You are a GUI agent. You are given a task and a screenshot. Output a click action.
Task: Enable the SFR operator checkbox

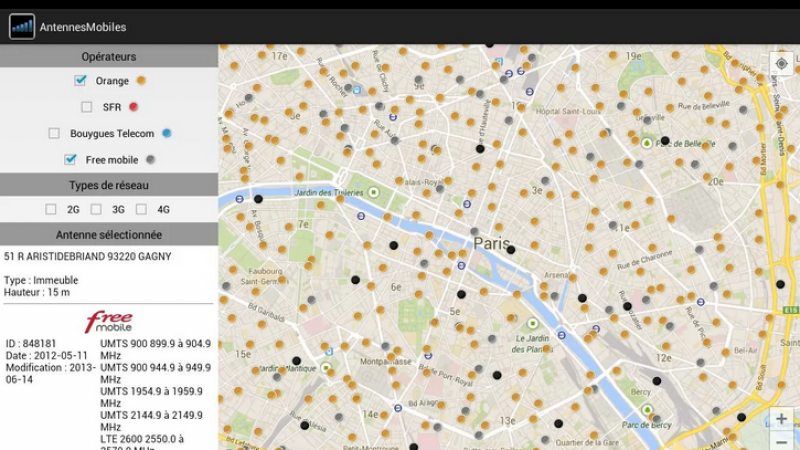point(87,107)
